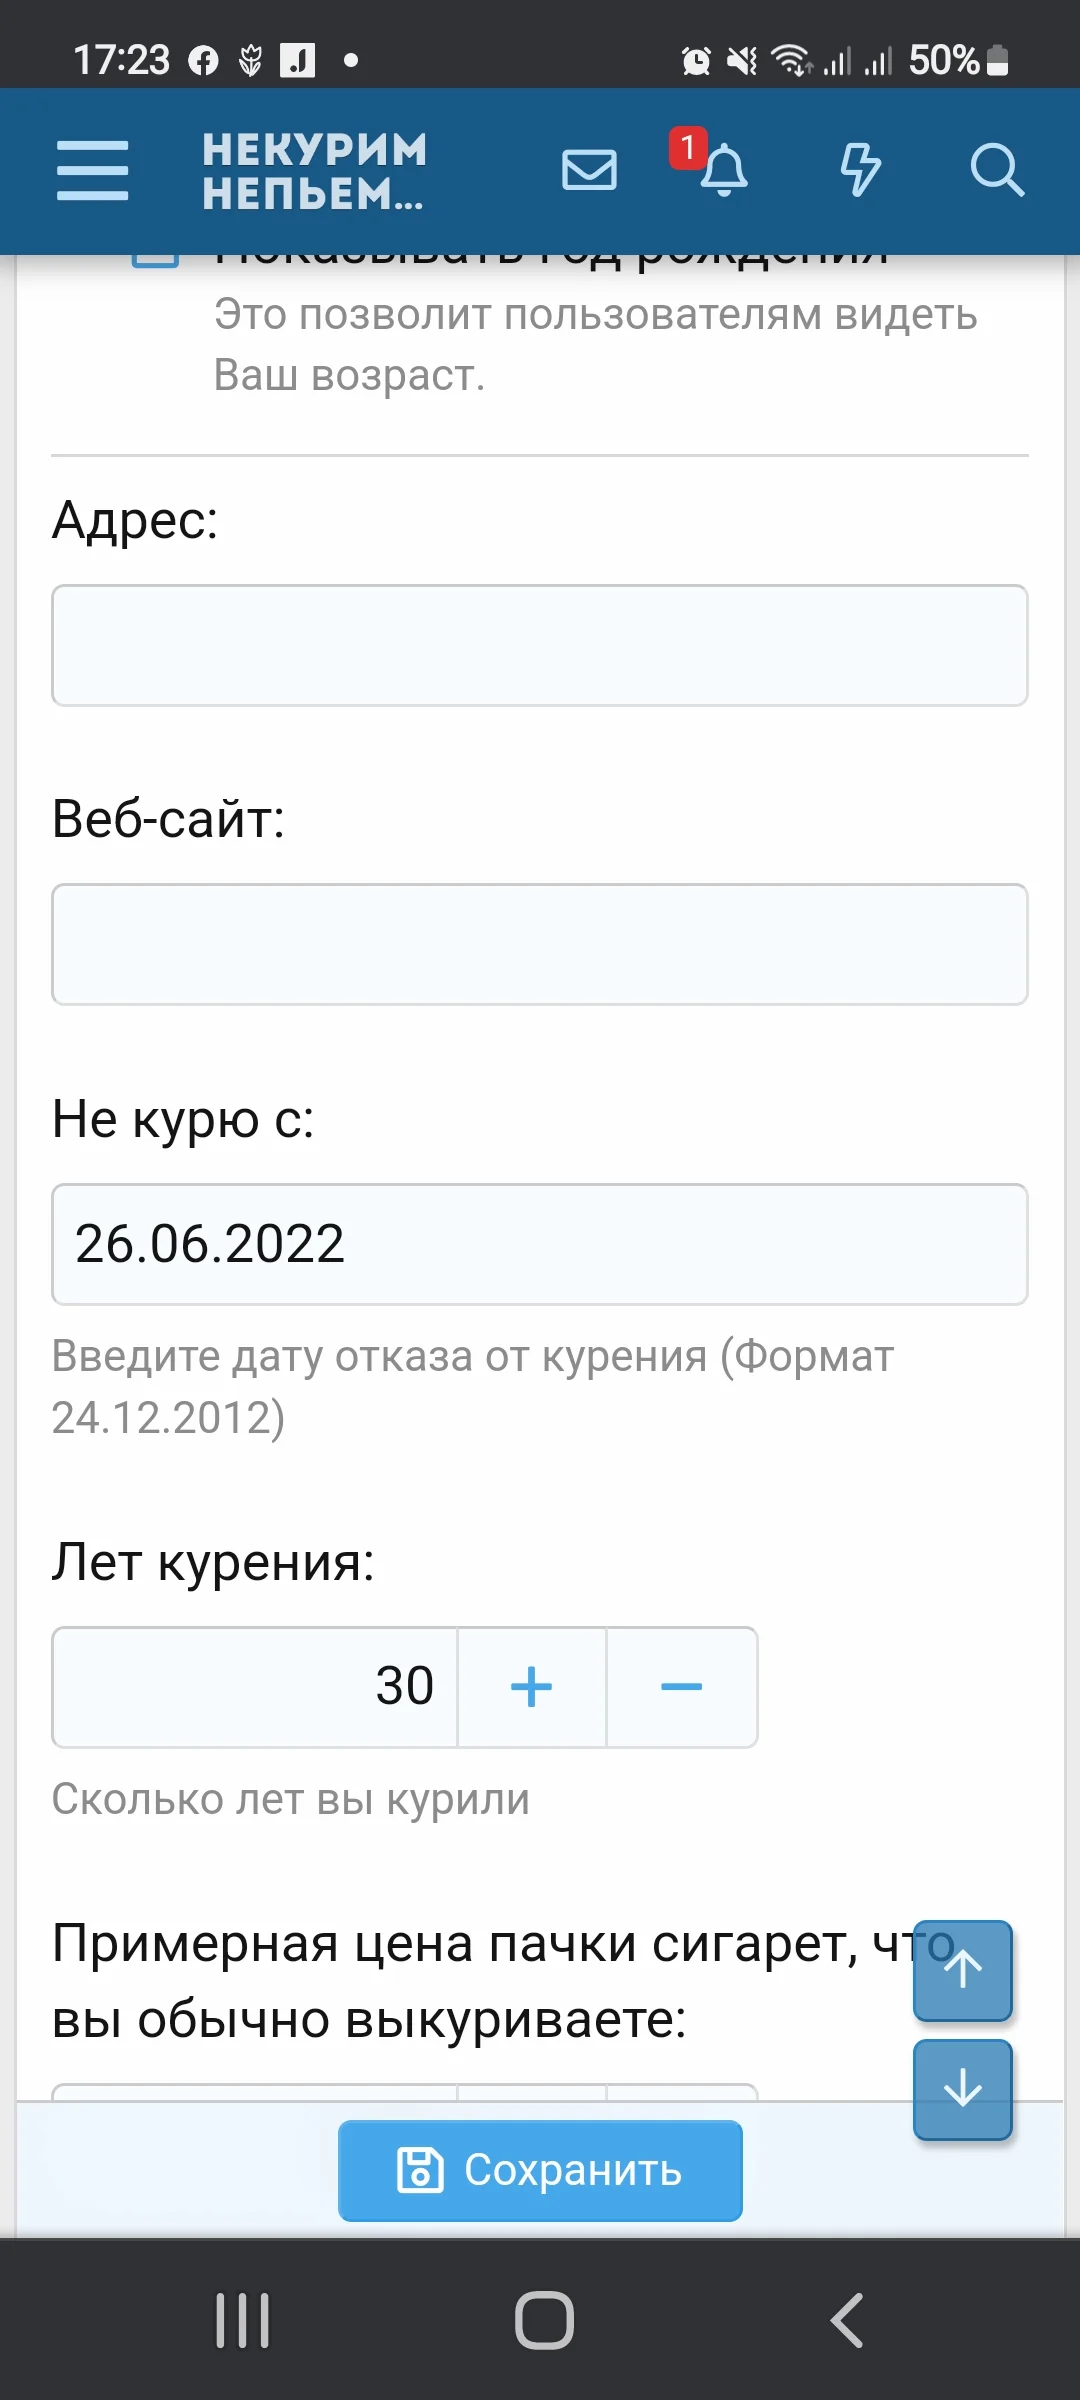This screenshot has height=2400, width=1080.
Task: Open the search magnifier icon
Action: (x=995, y=170)
